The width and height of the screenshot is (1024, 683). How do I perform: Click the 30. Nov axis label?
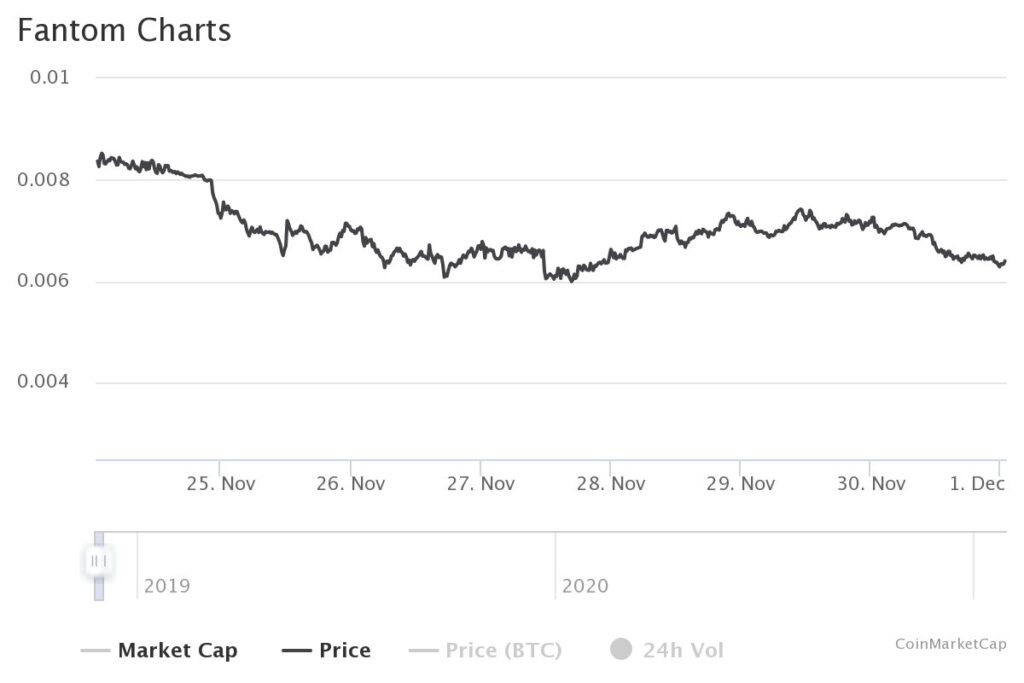pos(871,484)
